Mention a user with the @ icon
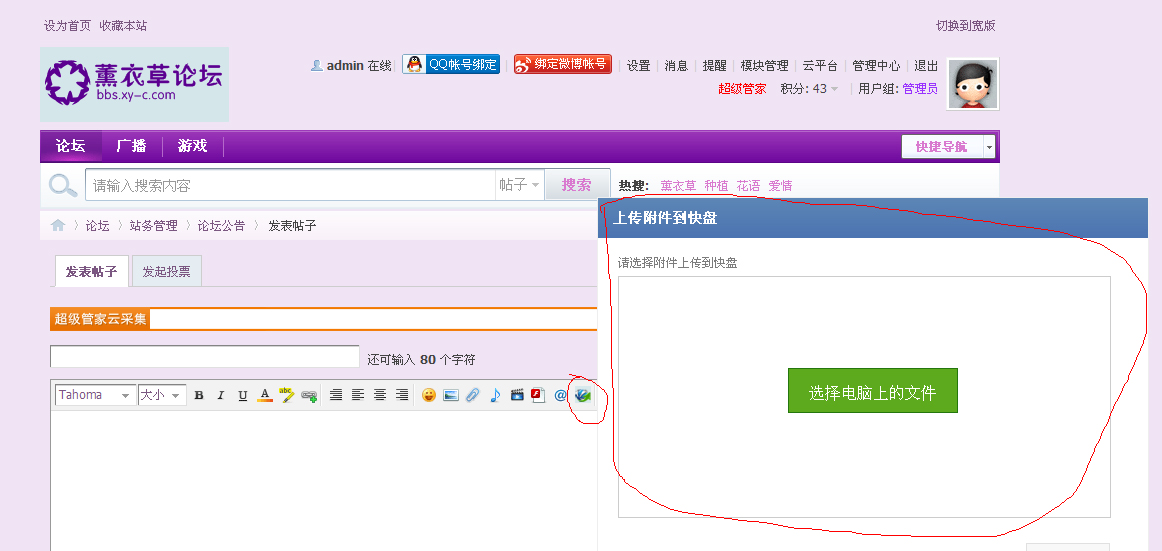The image size is (1162, 551). pos(560,395)
